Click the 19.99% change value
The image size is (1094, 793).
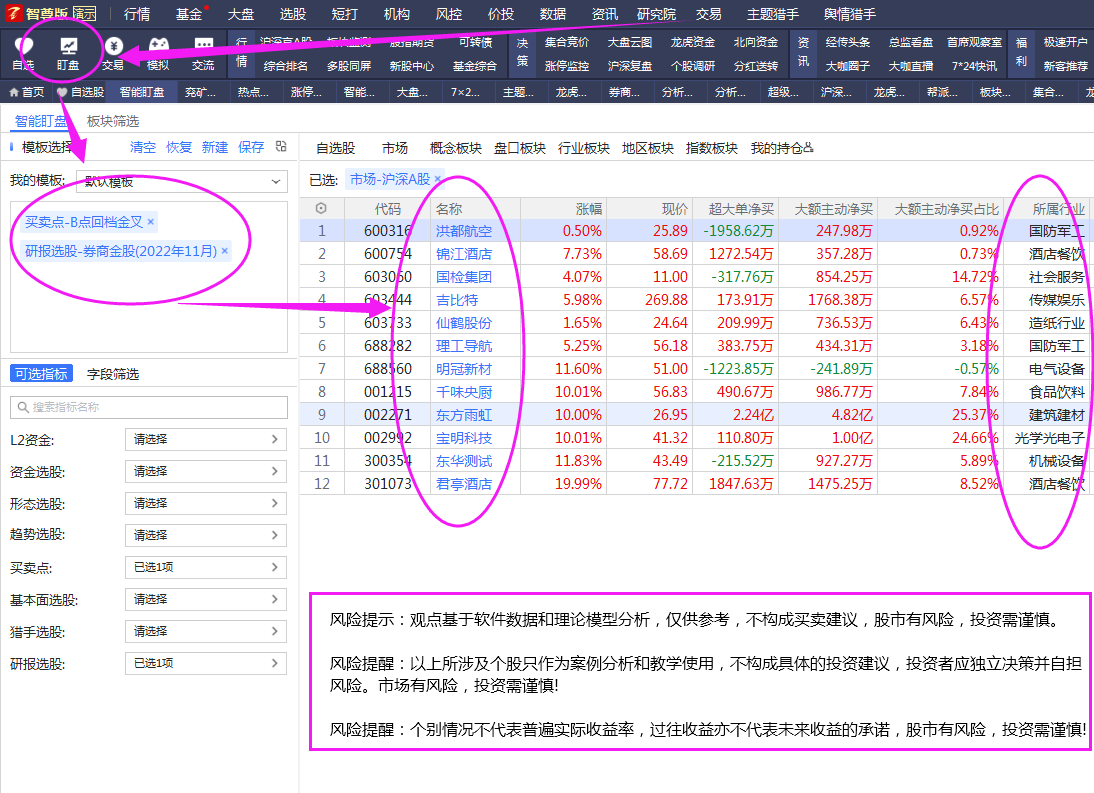click(x=578, y=484)
